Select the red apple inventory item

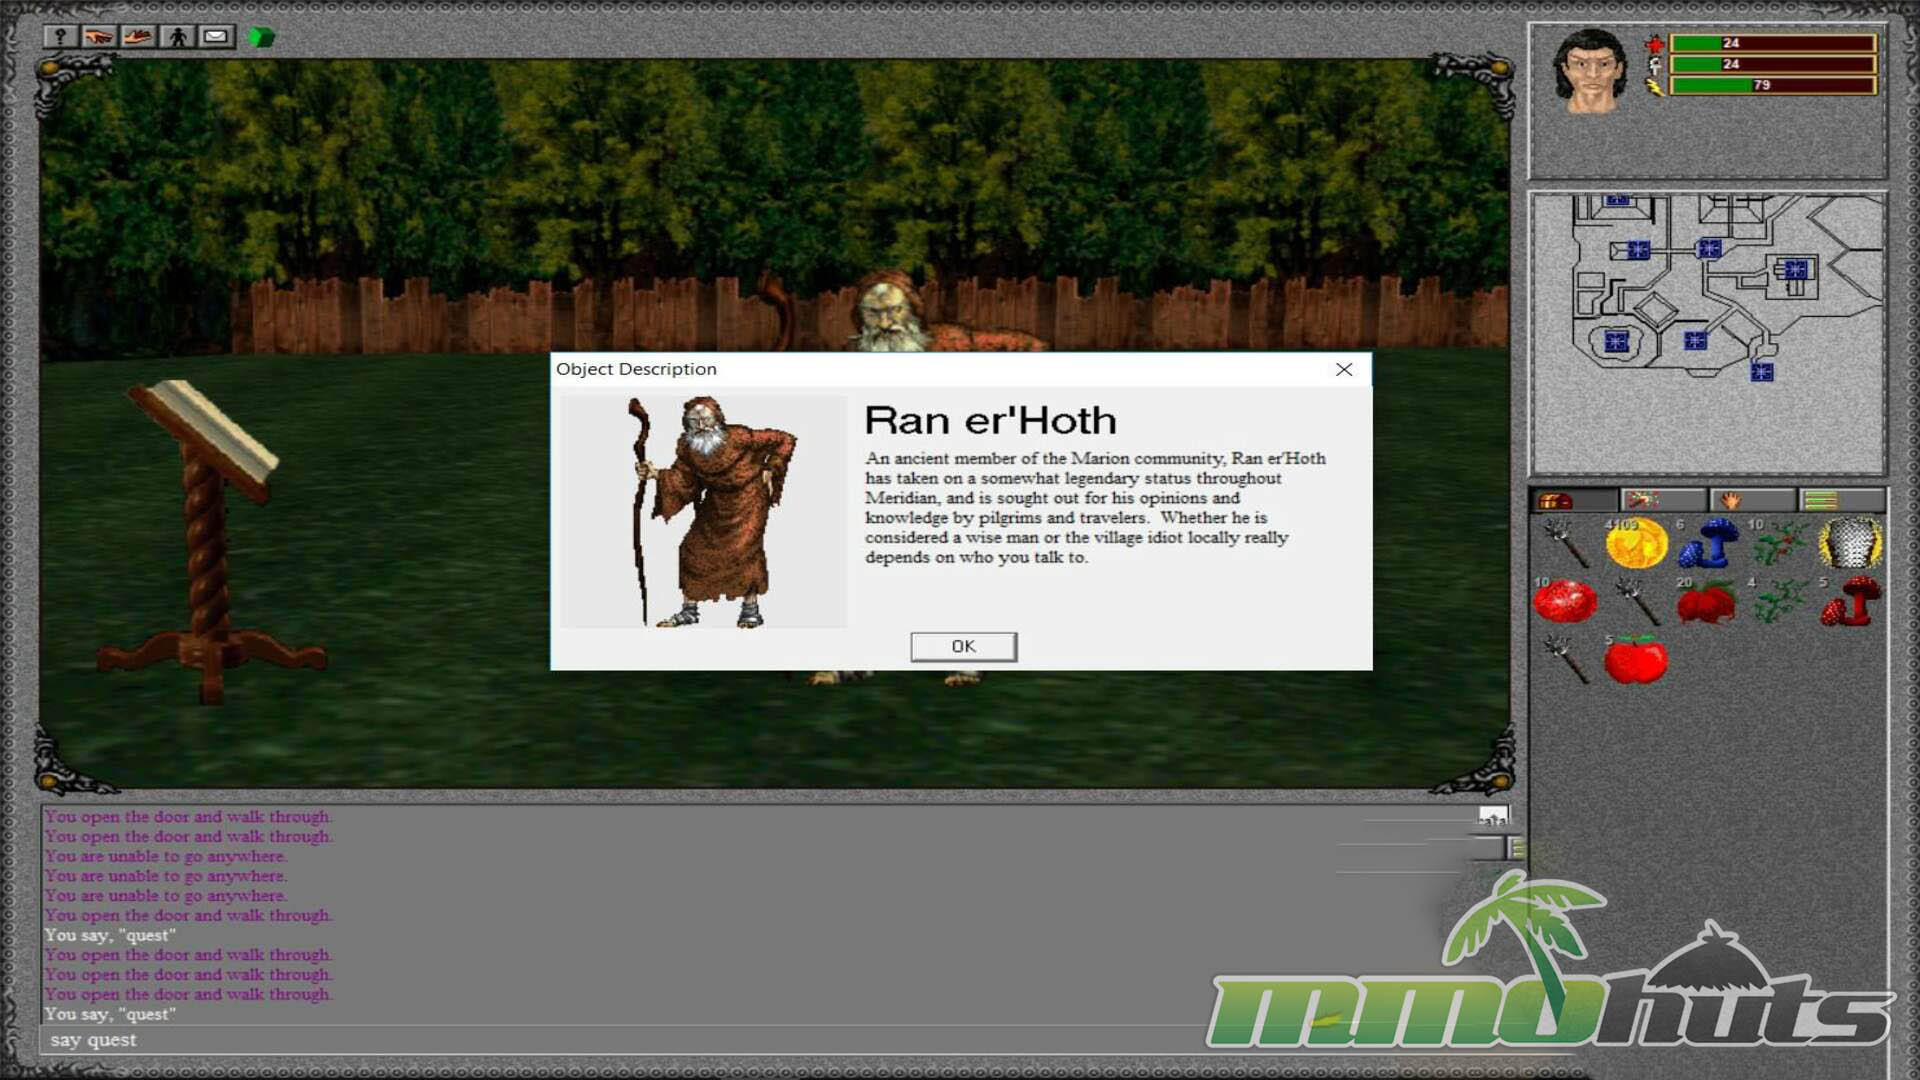(x=1636, y=661)
